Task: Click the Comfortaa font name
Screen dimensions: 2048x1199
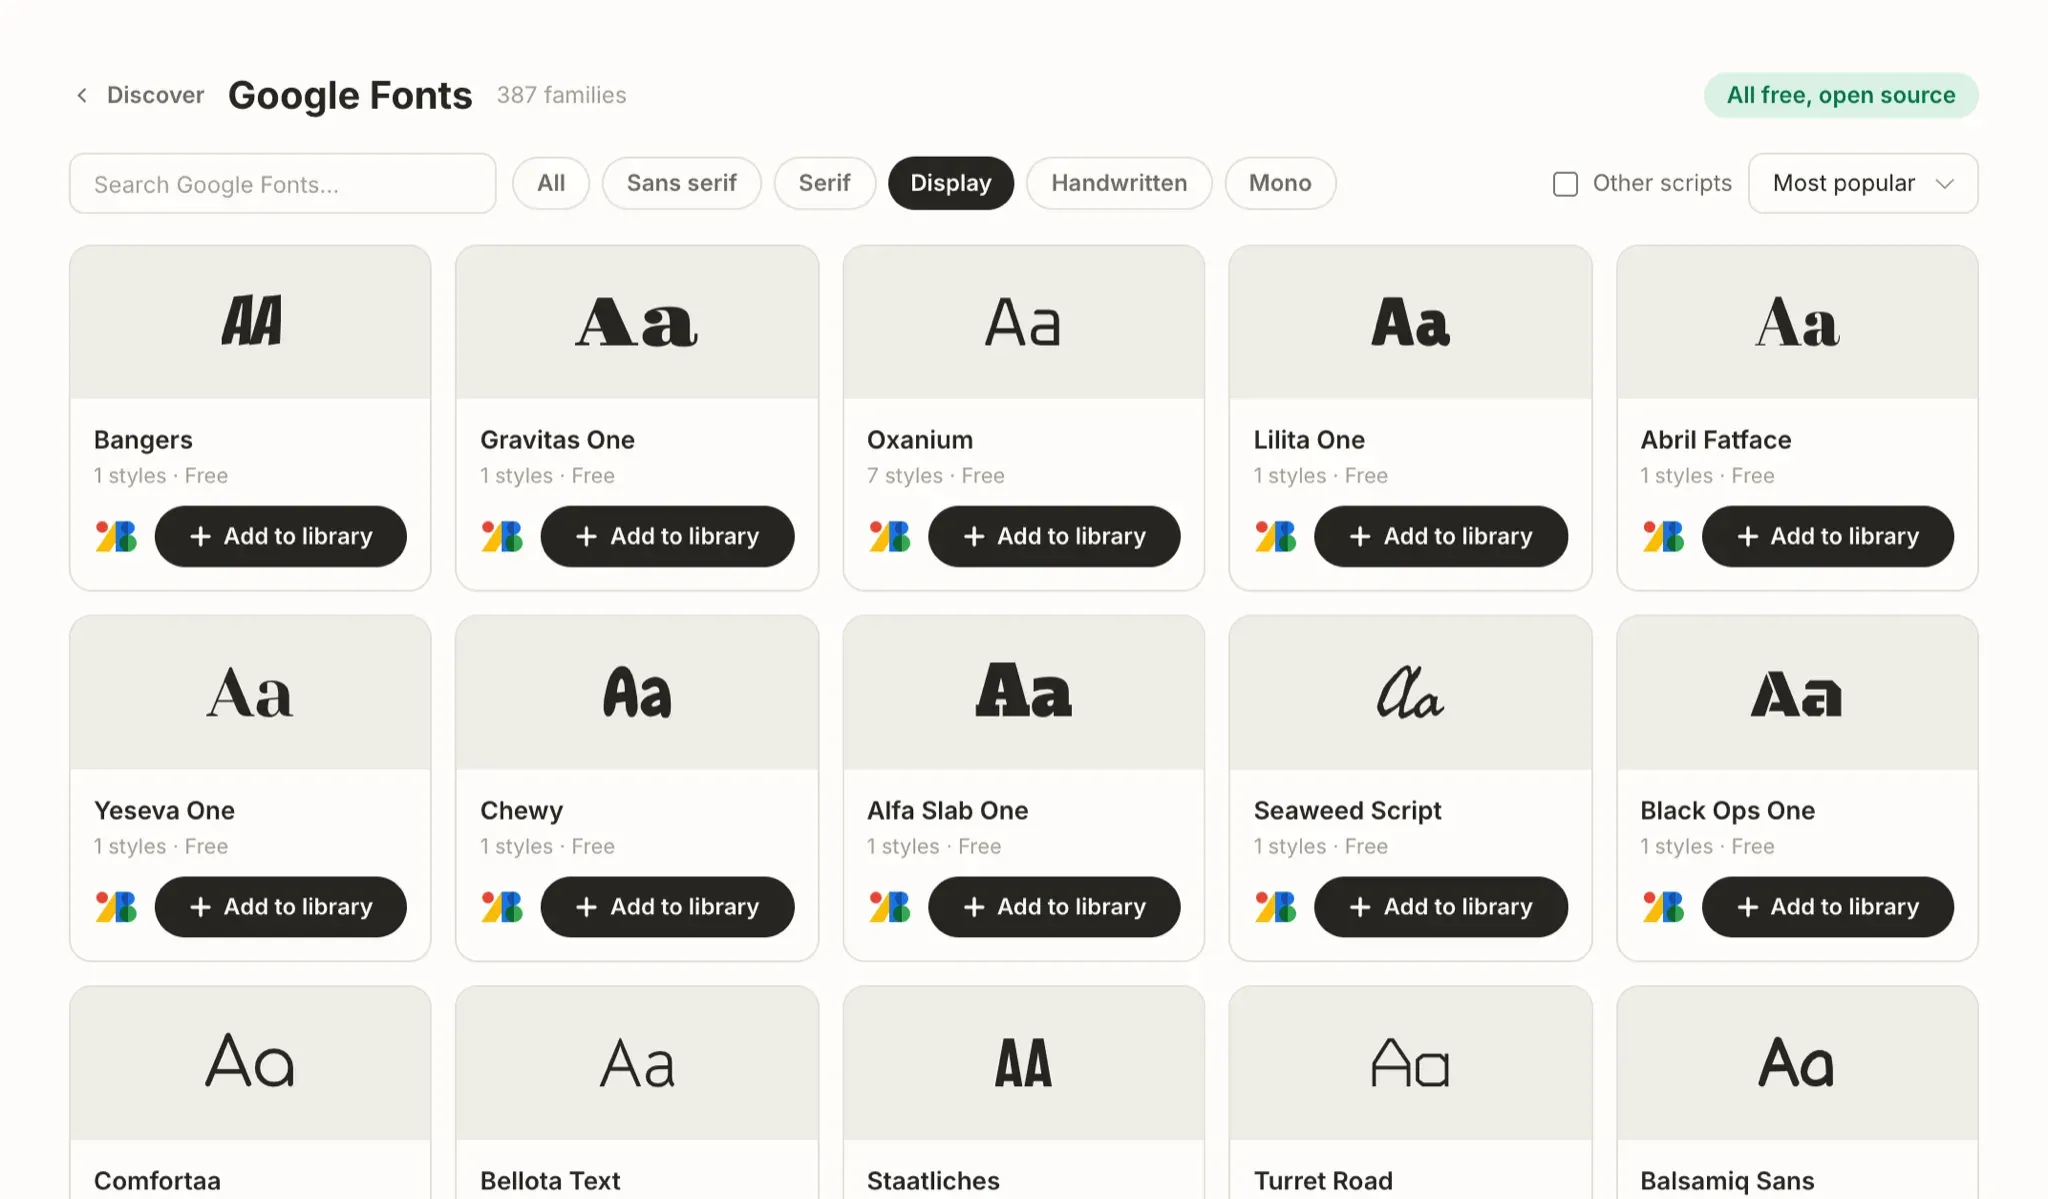Action: (157, 1181)
